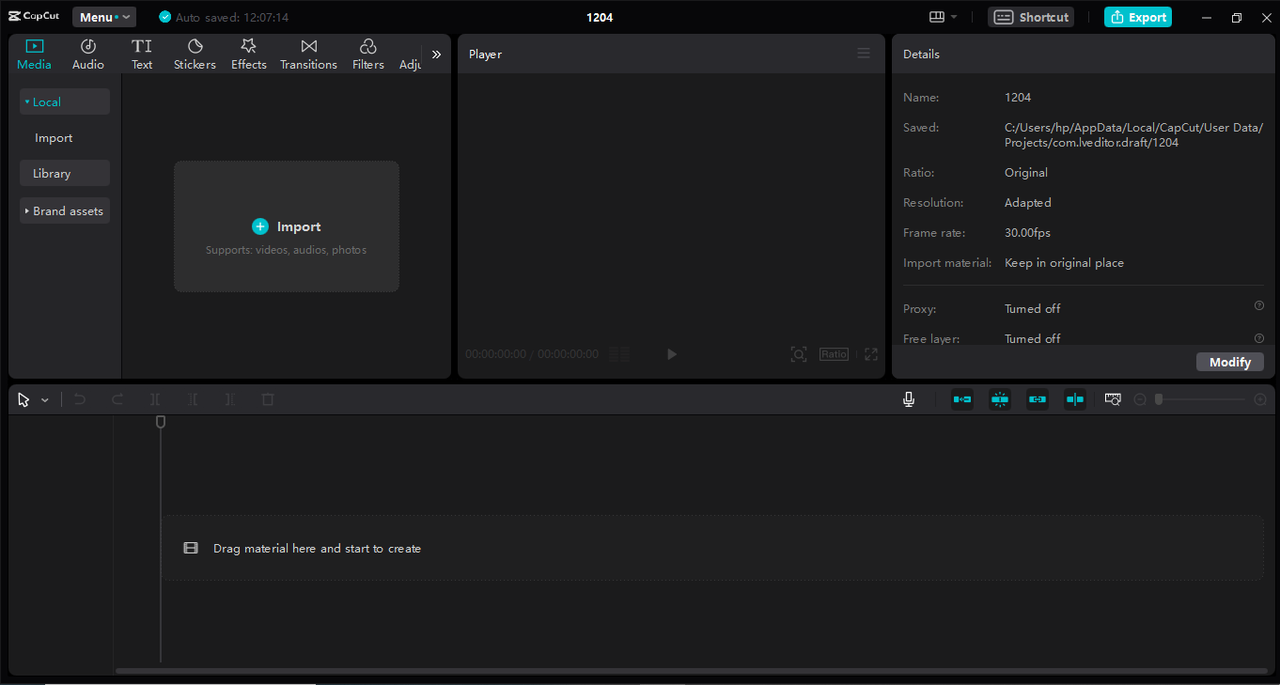This screenshot has height=685, width=1280.
Task: Click the Record voiceover microphone icon
Action: coord(908,399)
